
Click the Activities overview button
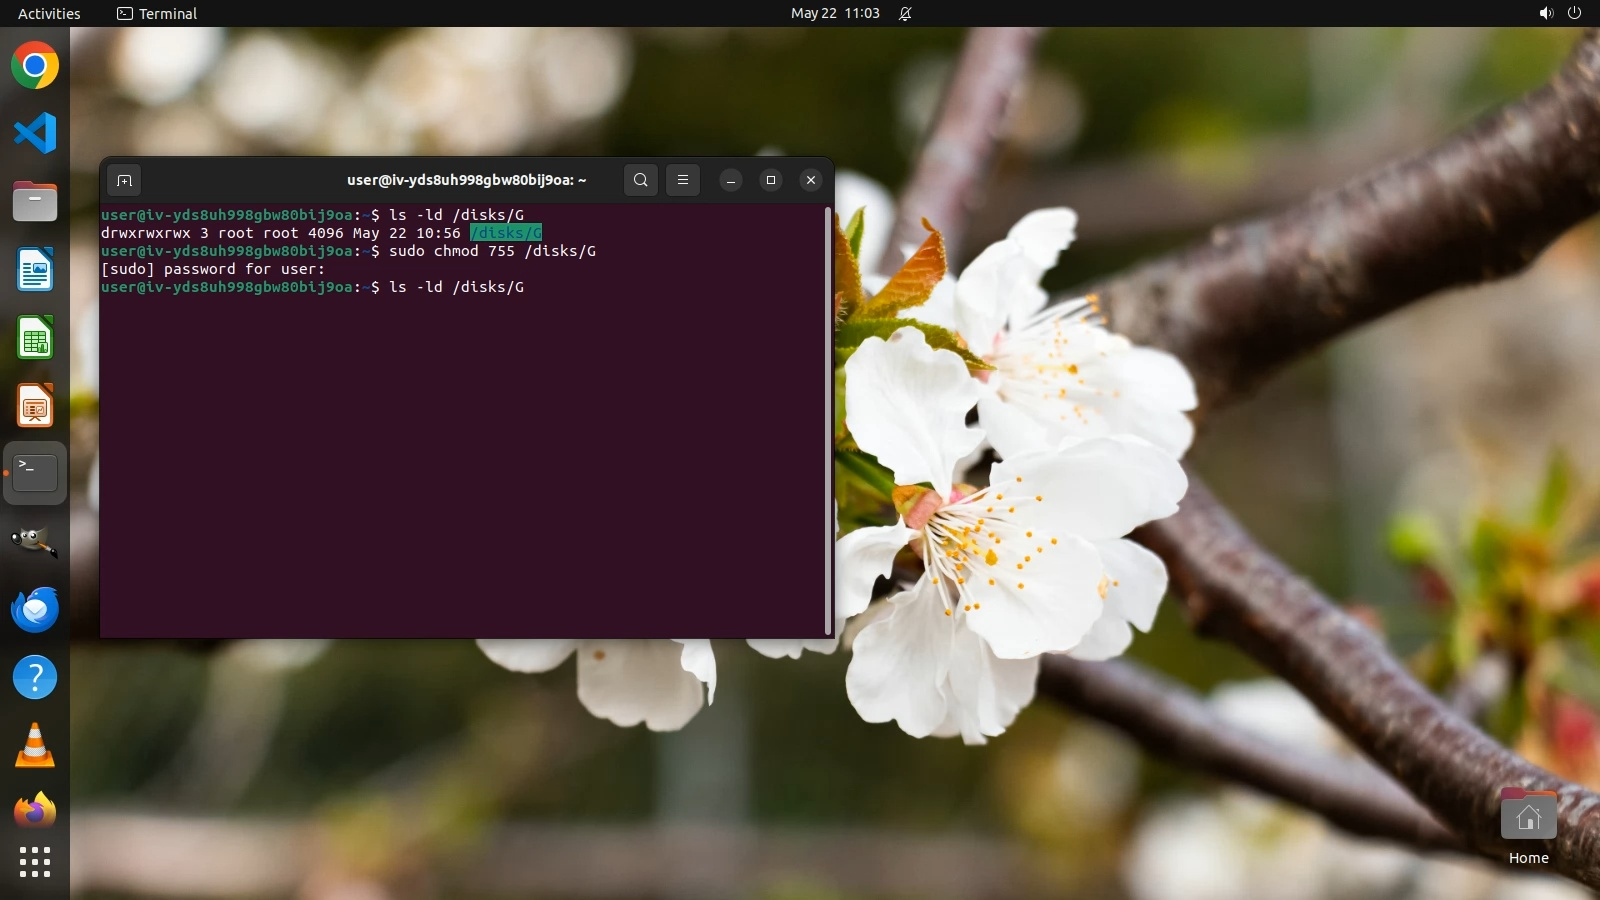49,13
